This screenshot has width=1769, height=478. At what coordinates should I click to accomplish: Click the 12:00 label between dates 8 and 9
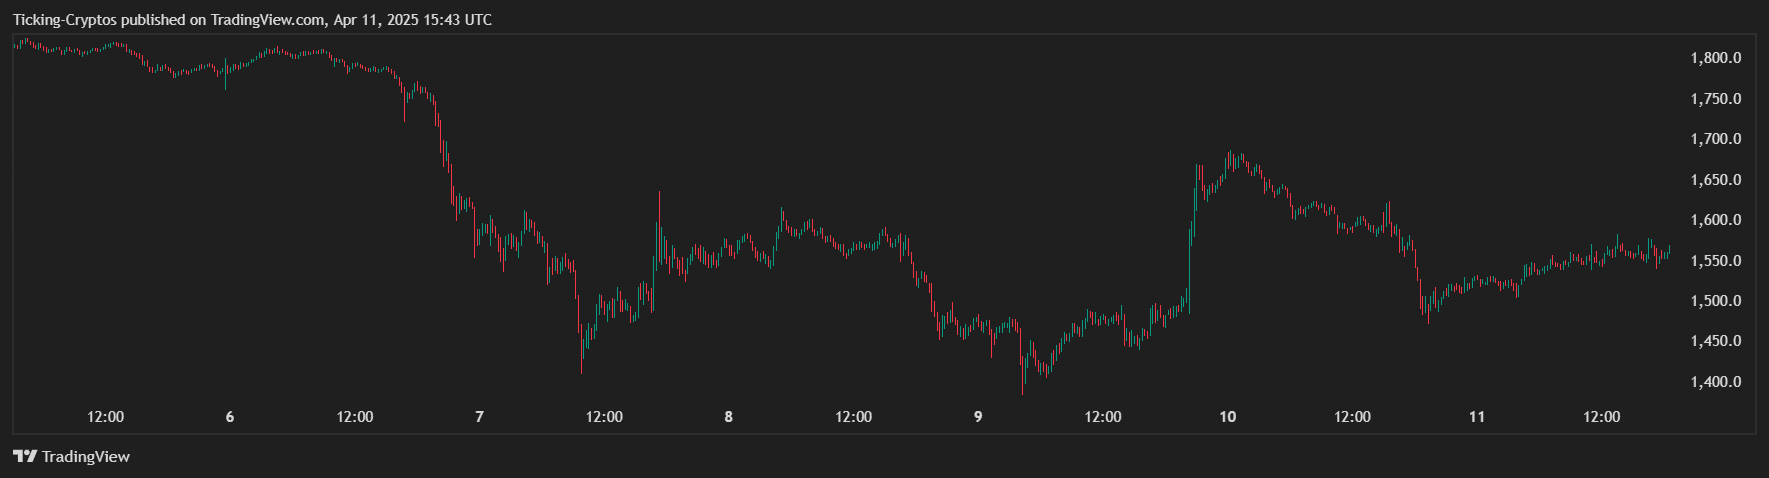(854, 417)
